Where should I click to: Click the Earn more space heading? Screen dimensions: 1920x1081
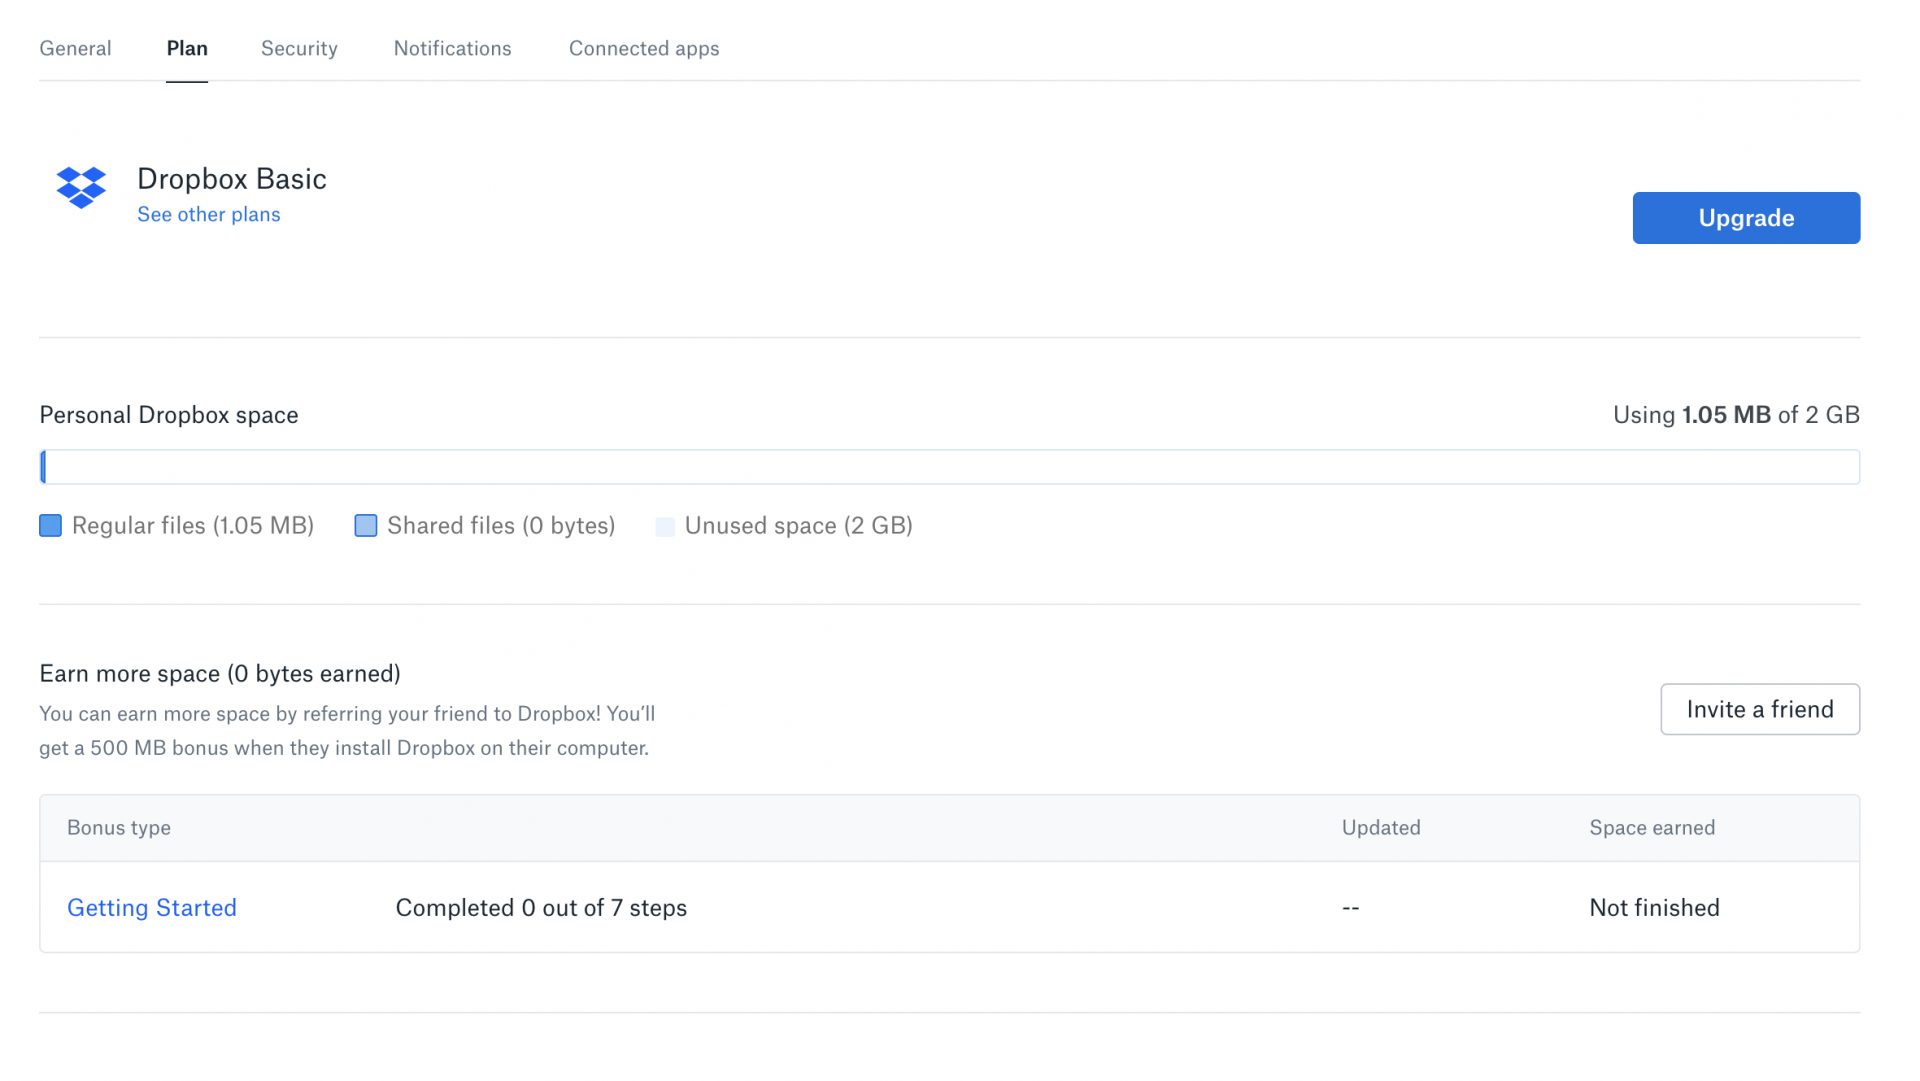(x=220, y=673)
